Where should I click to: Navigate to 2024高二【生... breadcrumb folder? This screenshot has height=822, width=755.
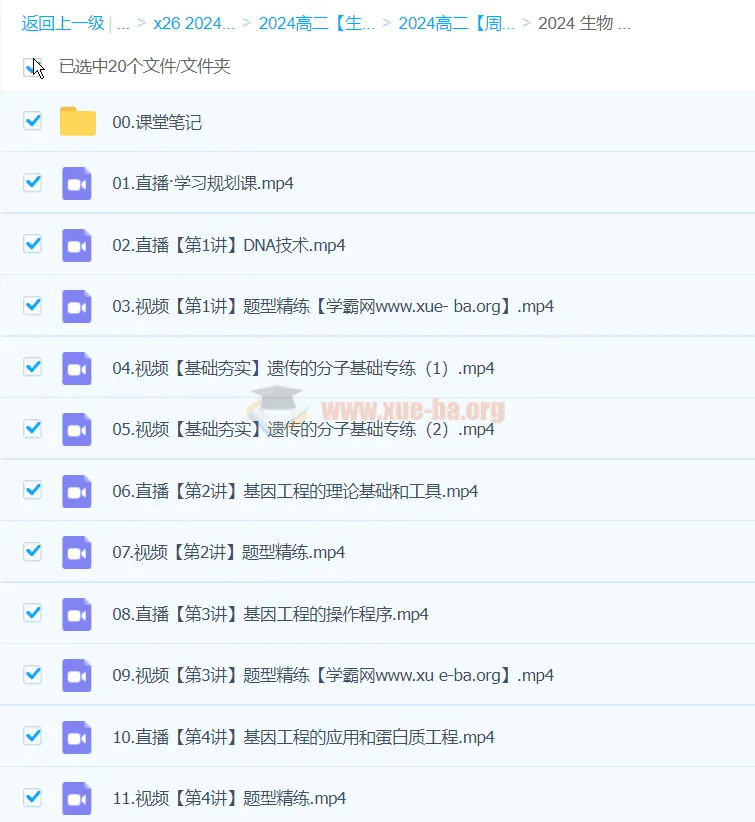317,24
